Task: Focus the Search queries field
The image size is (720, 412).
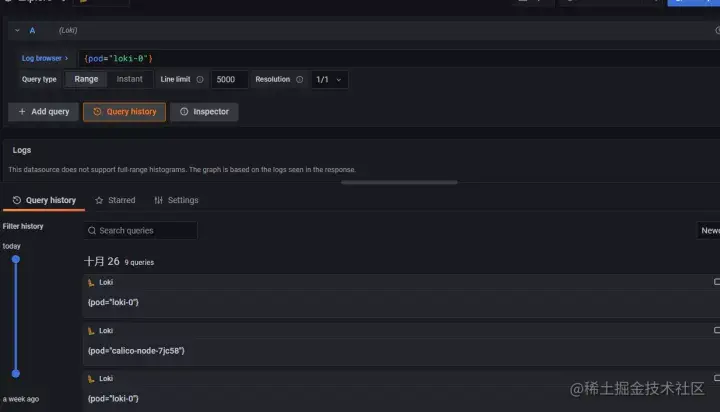Action: [x=141, y=231]
